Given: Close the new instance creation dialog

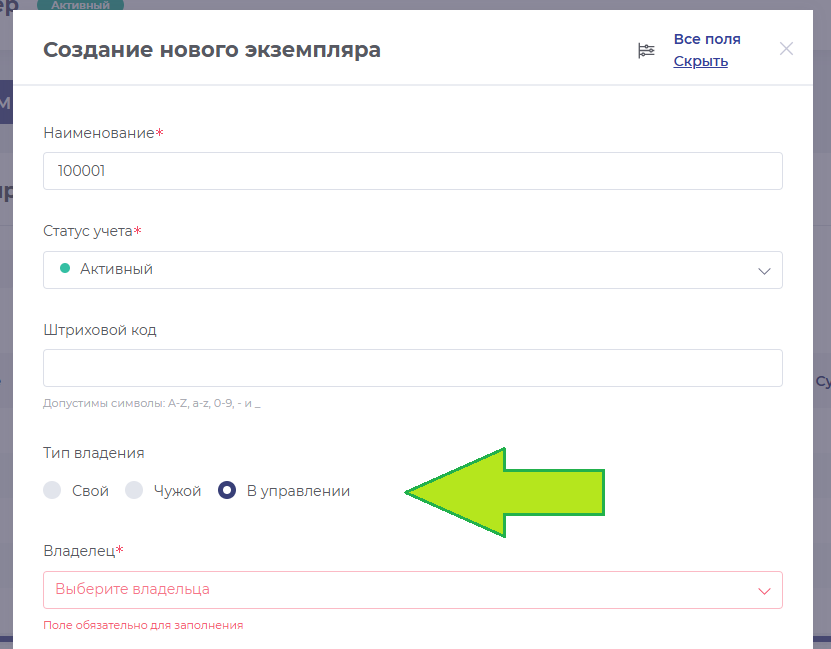Looking at the screenshot, I should pyautogui.click(x=786, y=49).
